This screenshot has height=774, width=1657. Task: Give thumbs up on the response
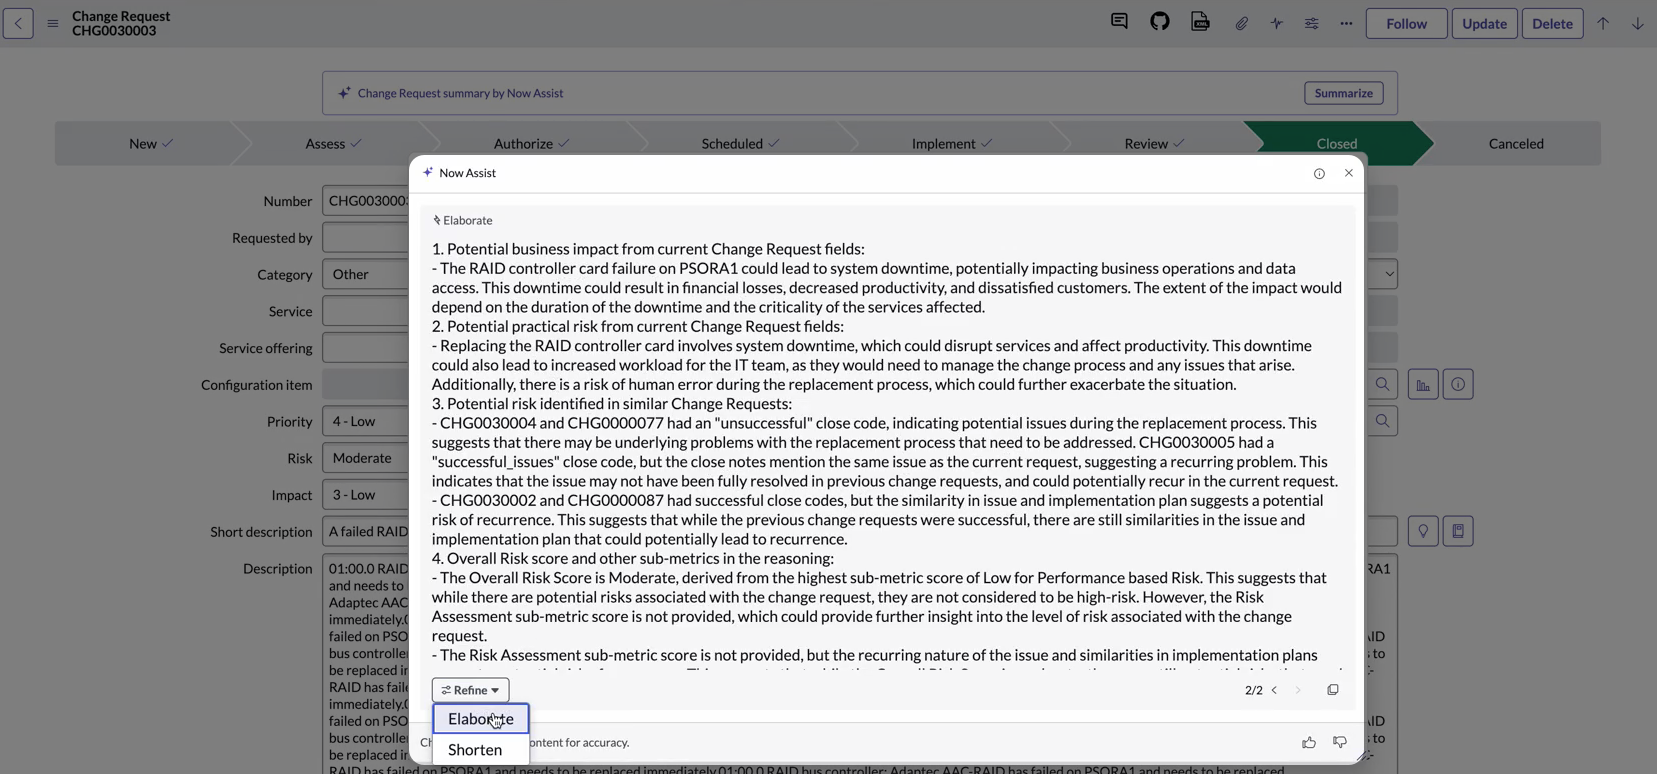1309,742
